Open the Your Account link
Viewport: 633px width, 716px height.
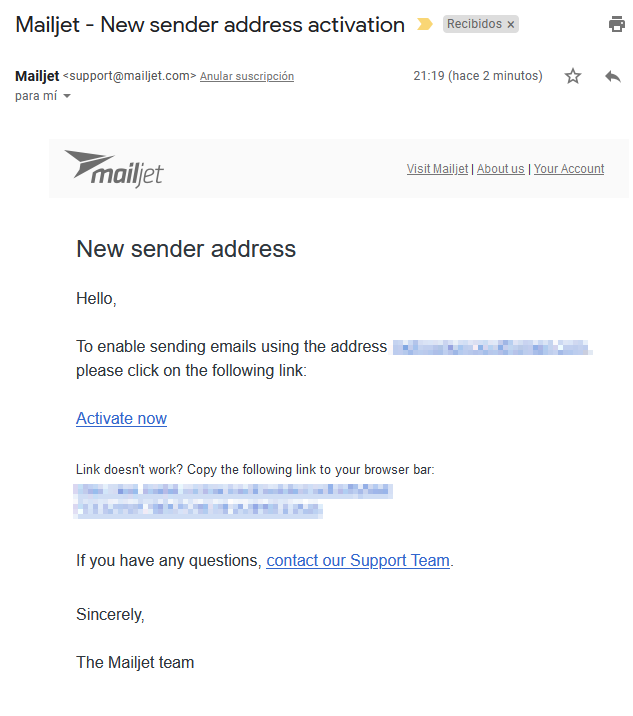click(x=569, y=169)
